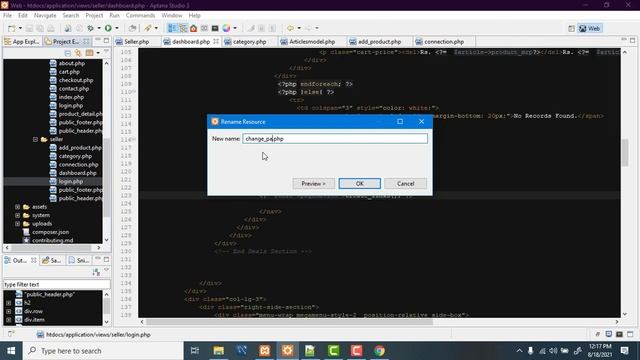
Task: Open the App Explorer view tab
Action: pyautogui.click(x=22, y=42)
